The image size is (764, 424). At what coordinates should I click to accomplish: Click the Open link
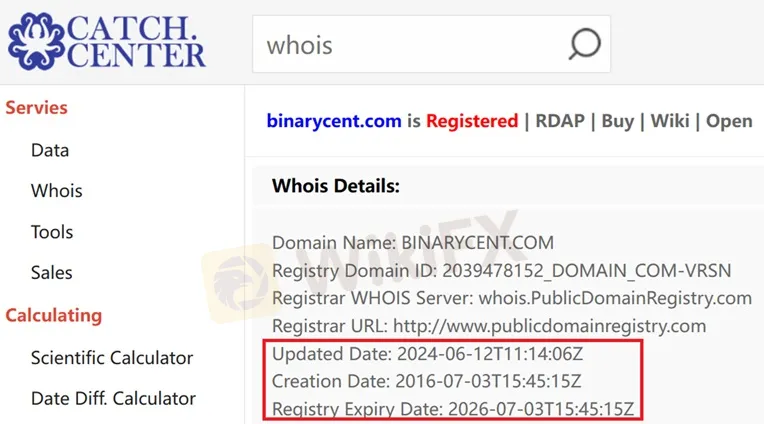pyautogui.click(x=729, y=121)
